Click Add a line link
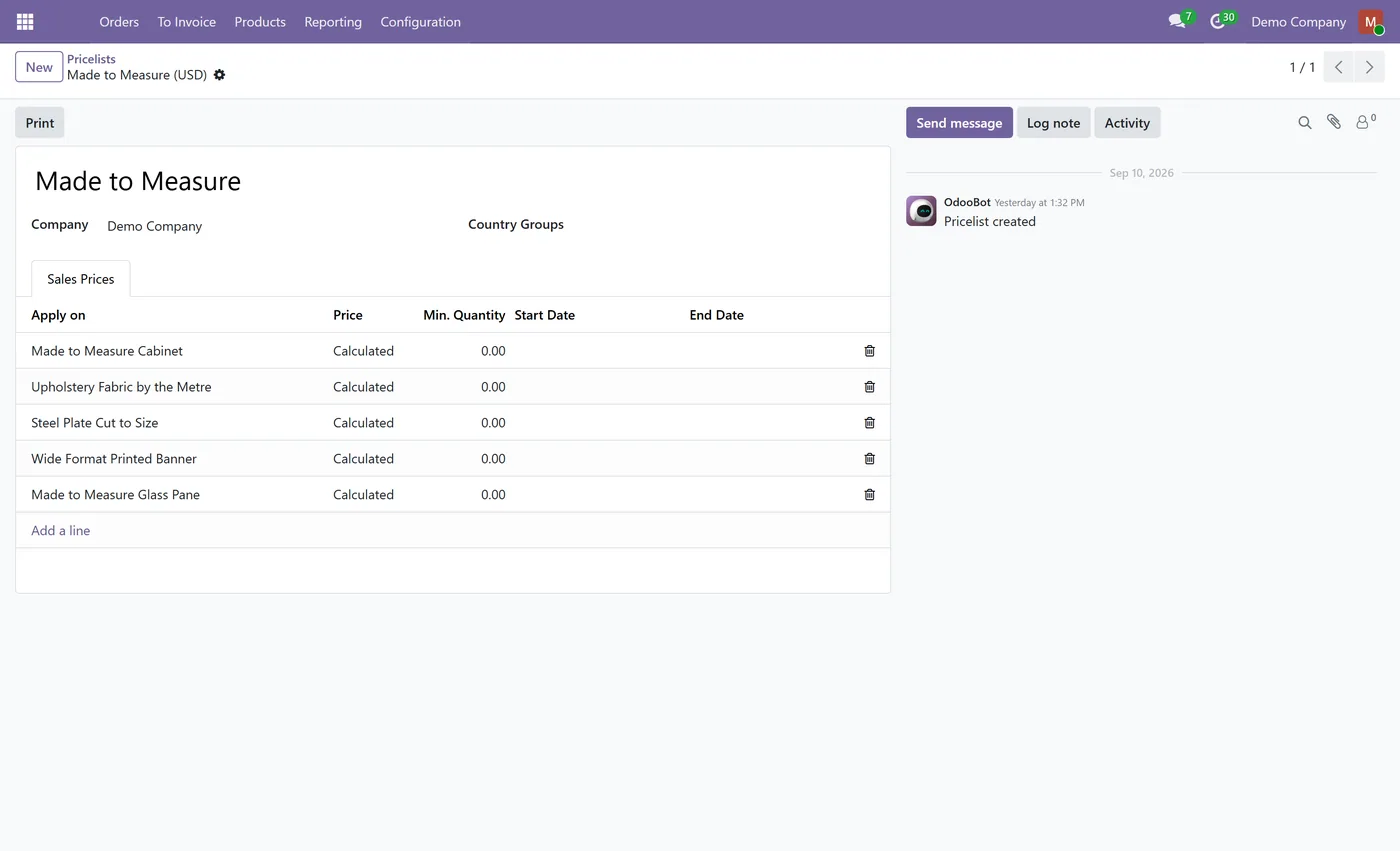 (60, 531)
